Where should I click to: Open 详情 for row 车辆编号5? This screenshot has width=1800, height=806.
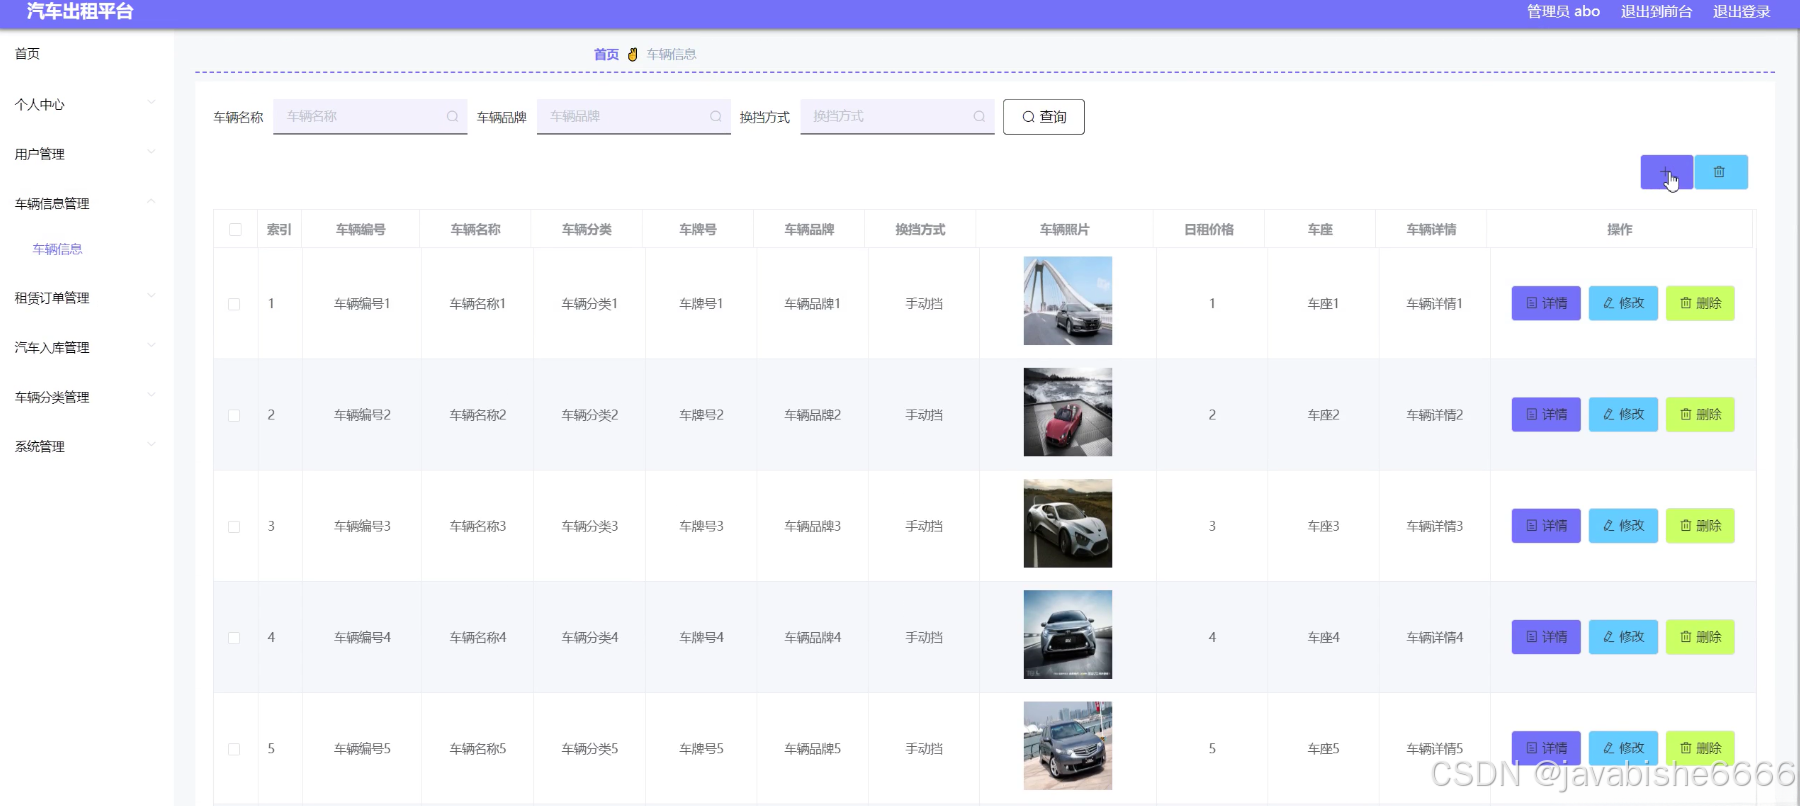1546,748
